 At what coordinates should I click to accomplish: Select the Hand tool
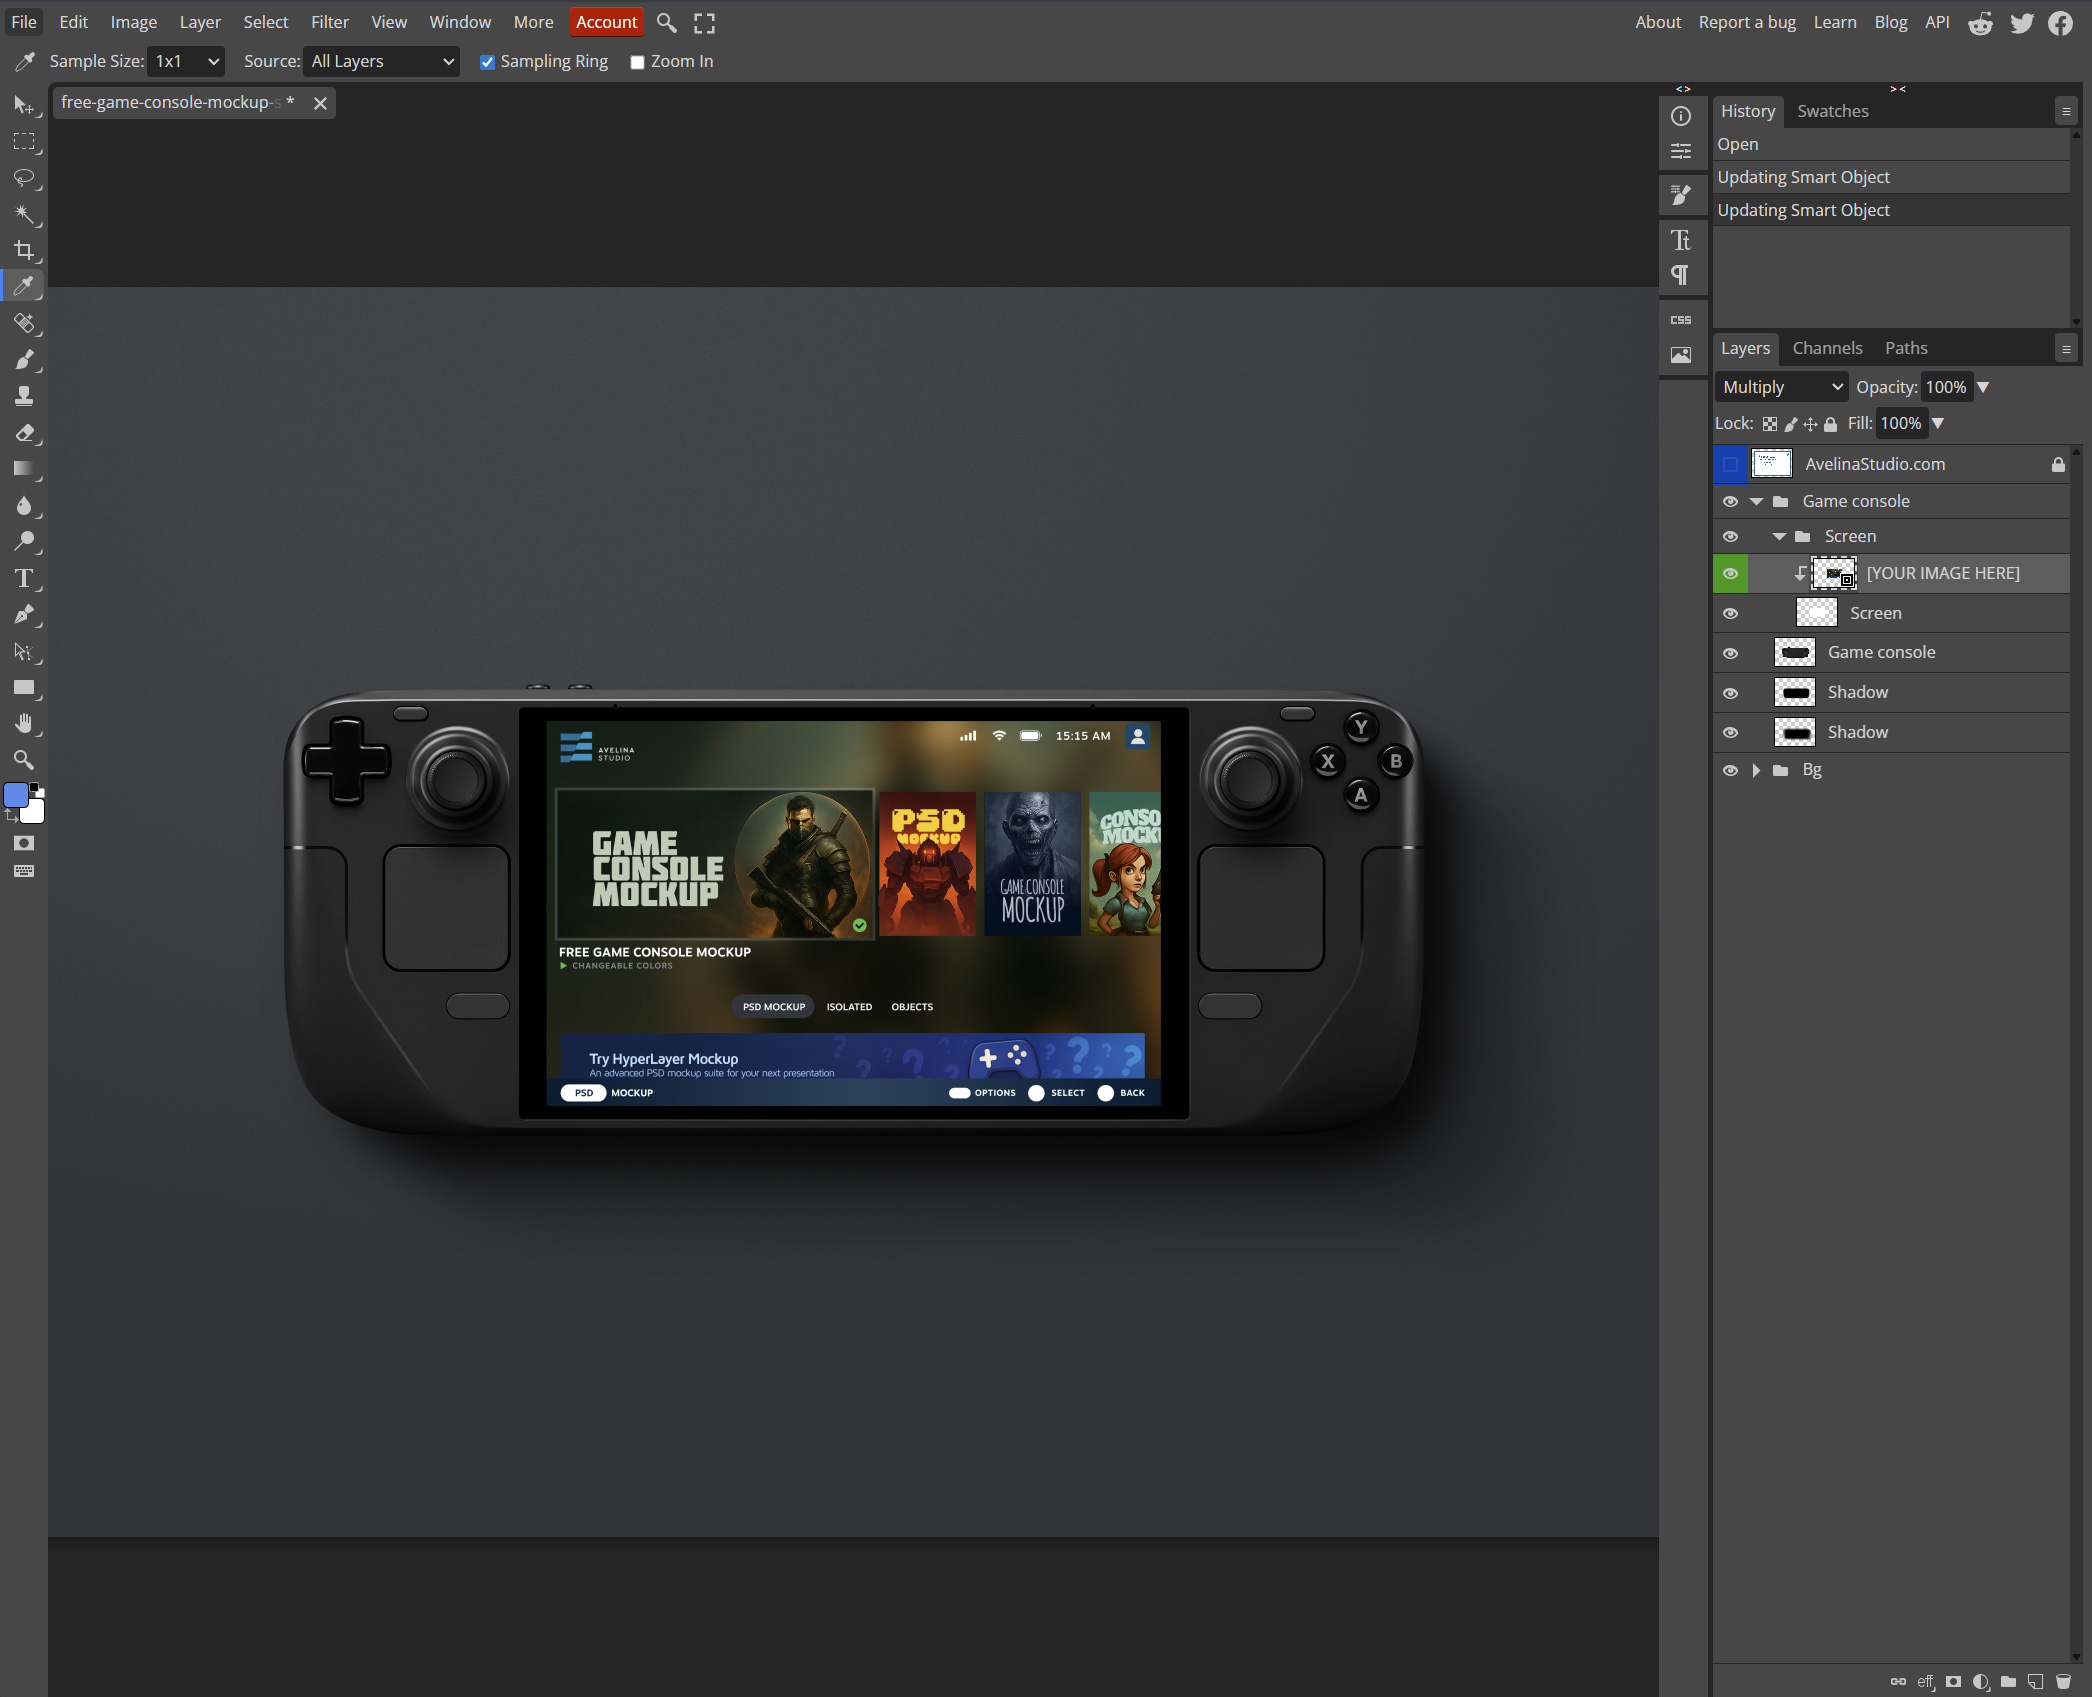click(x=24, y=723)
